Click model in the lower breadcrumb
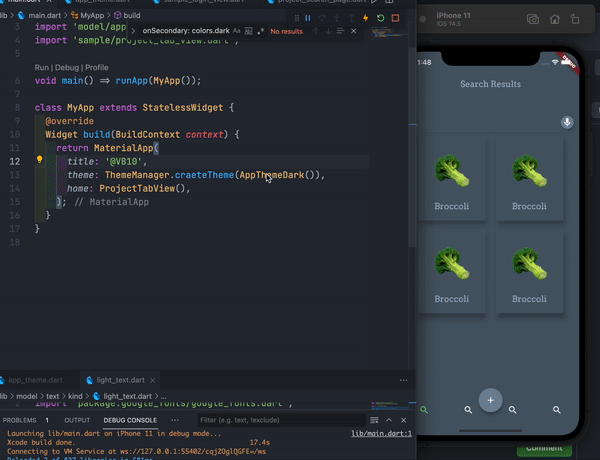 point(26,396)
